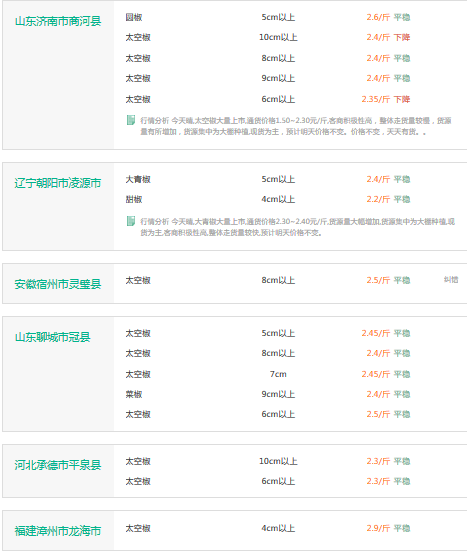Screen dimensions: 467x554
Task: Open the 福建漳州市龙海市 region link
Action: tap(58, 531)
